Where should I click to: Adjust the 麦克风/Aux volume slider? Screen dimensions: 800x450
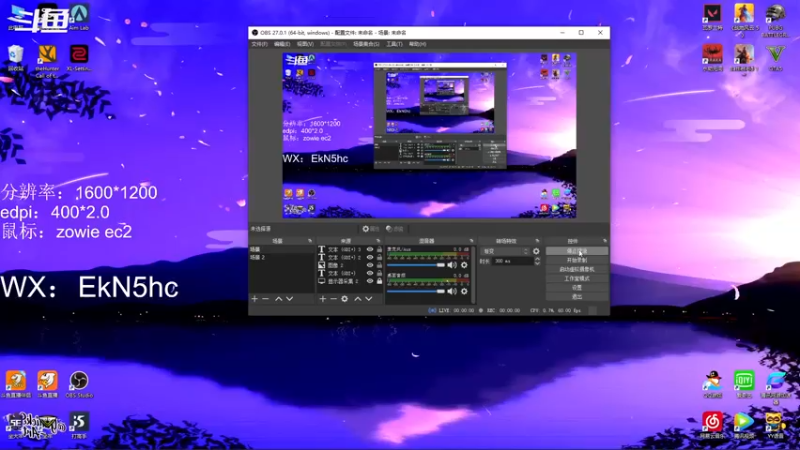tap(416, 265)
